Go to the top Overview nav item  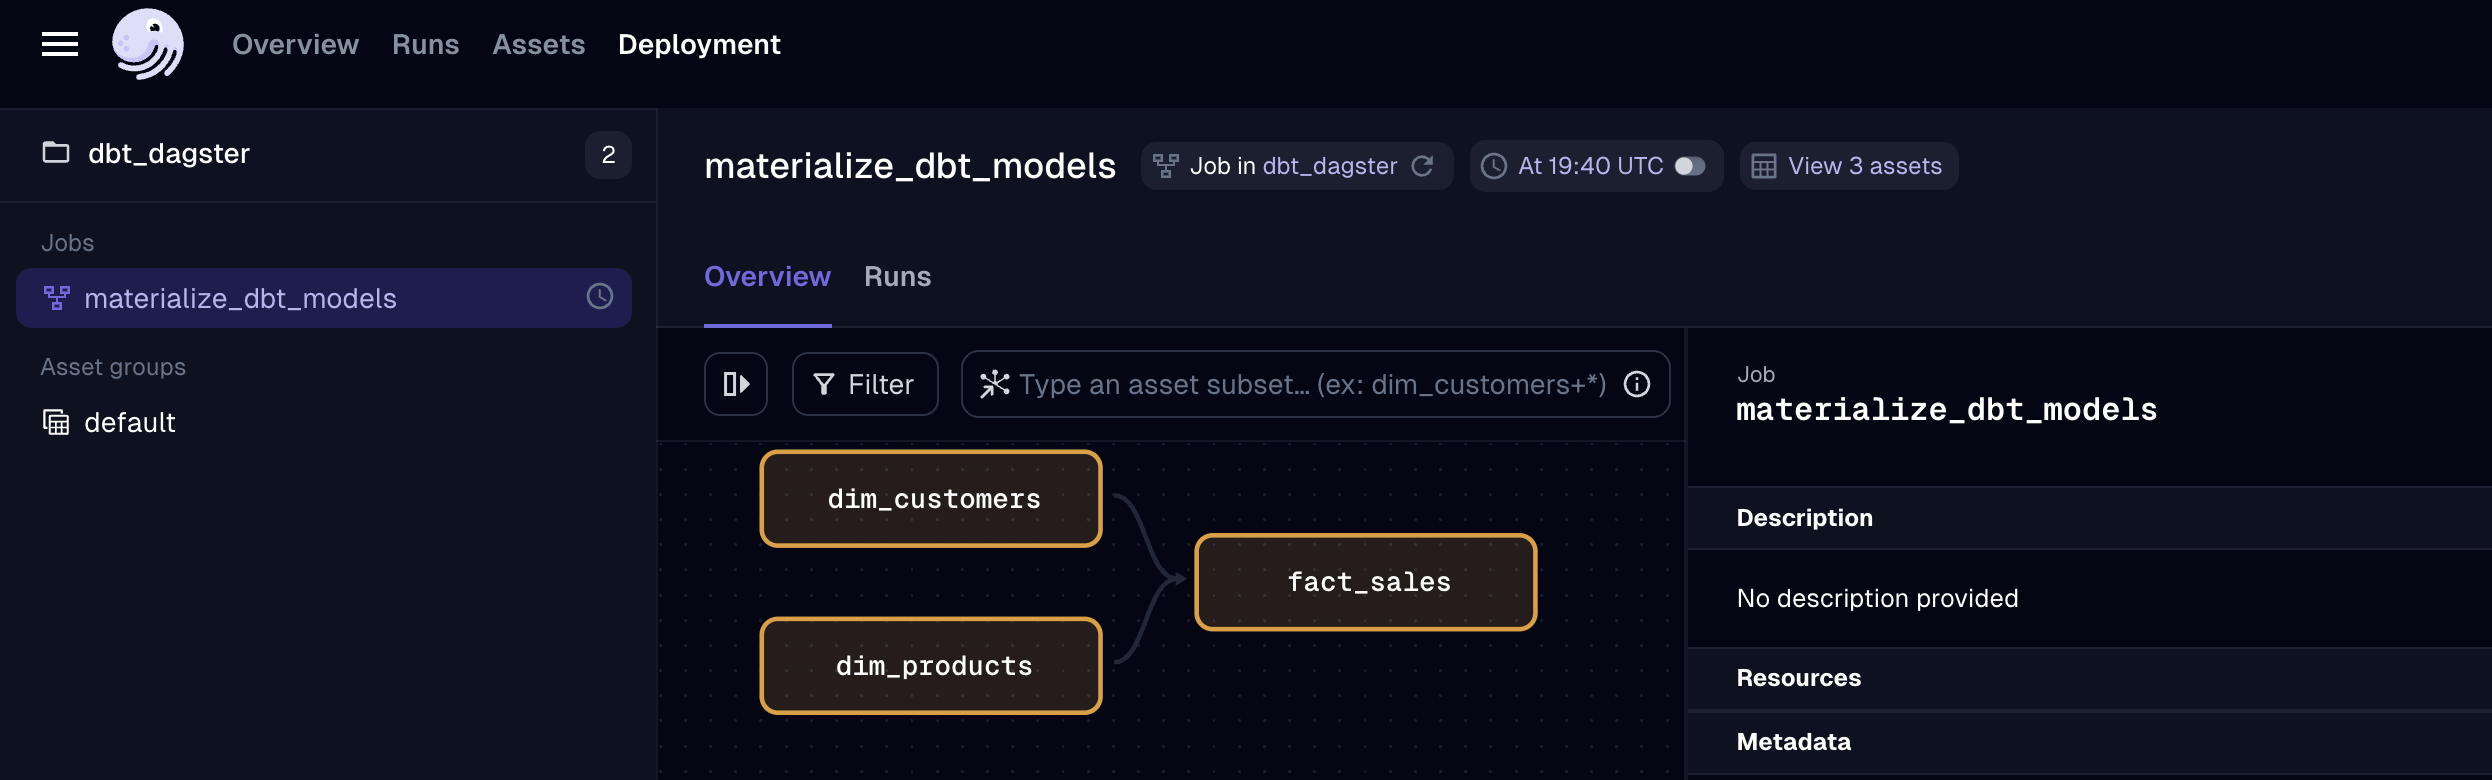point(295,44)
